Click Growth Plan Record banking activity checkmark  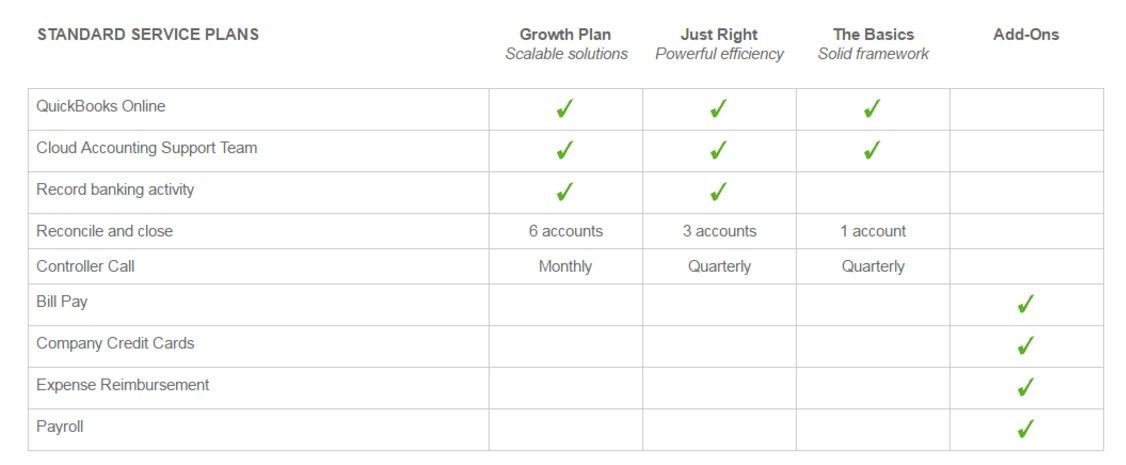click(565, 192)
